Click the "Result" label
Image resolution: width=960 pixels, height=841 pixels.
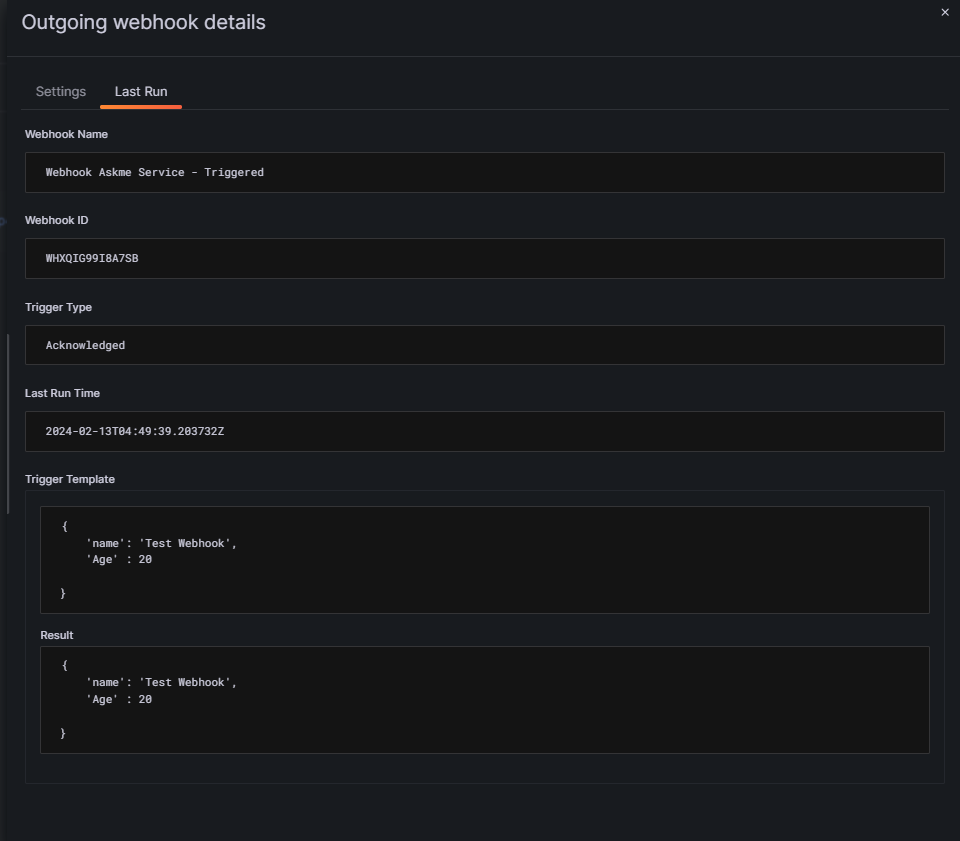pyautogui.click(x=57, y=635)
